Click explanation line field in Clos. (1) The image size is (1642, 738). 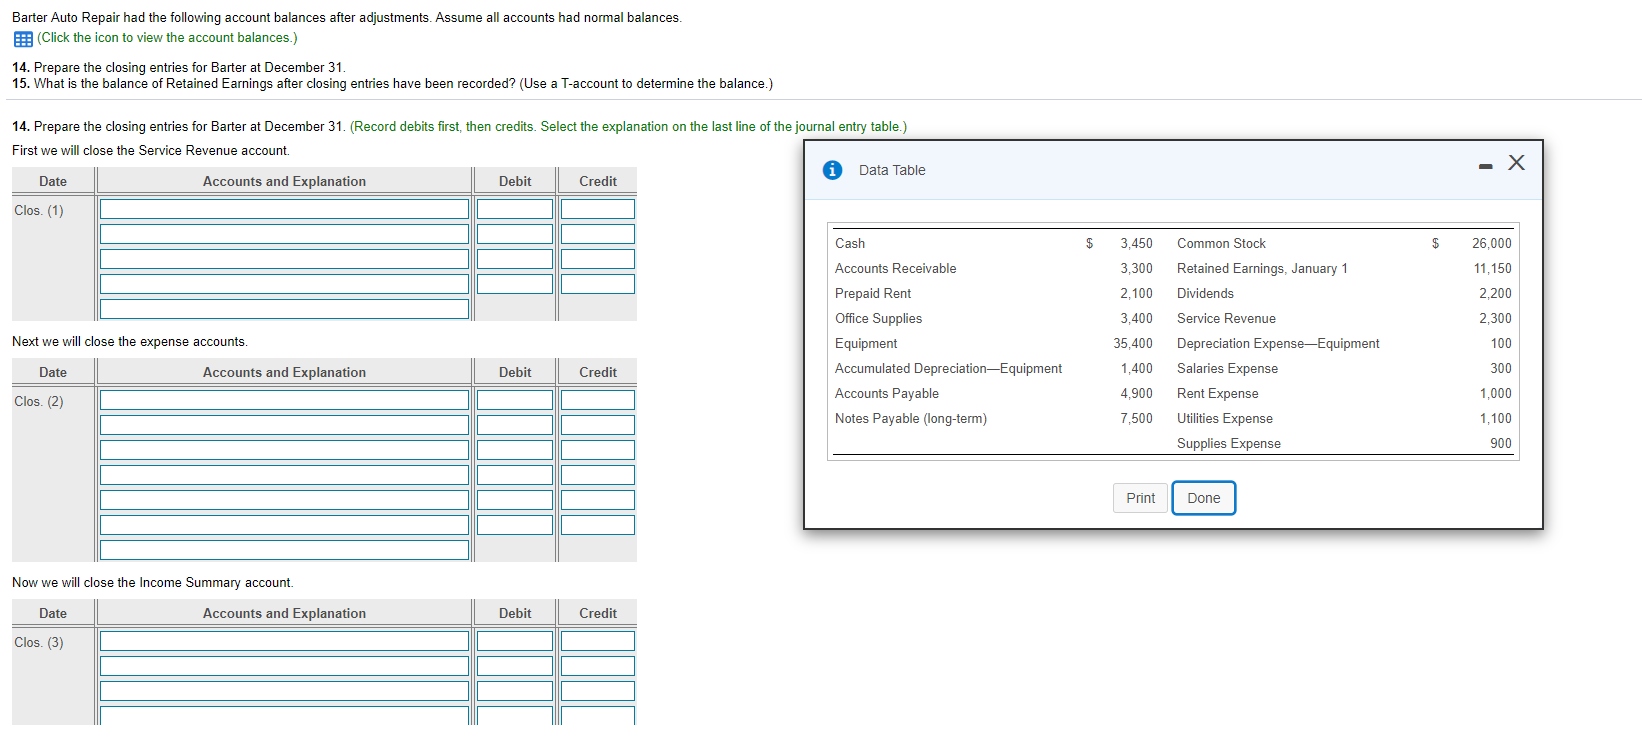pyautogui.click(x=284, y=309)
